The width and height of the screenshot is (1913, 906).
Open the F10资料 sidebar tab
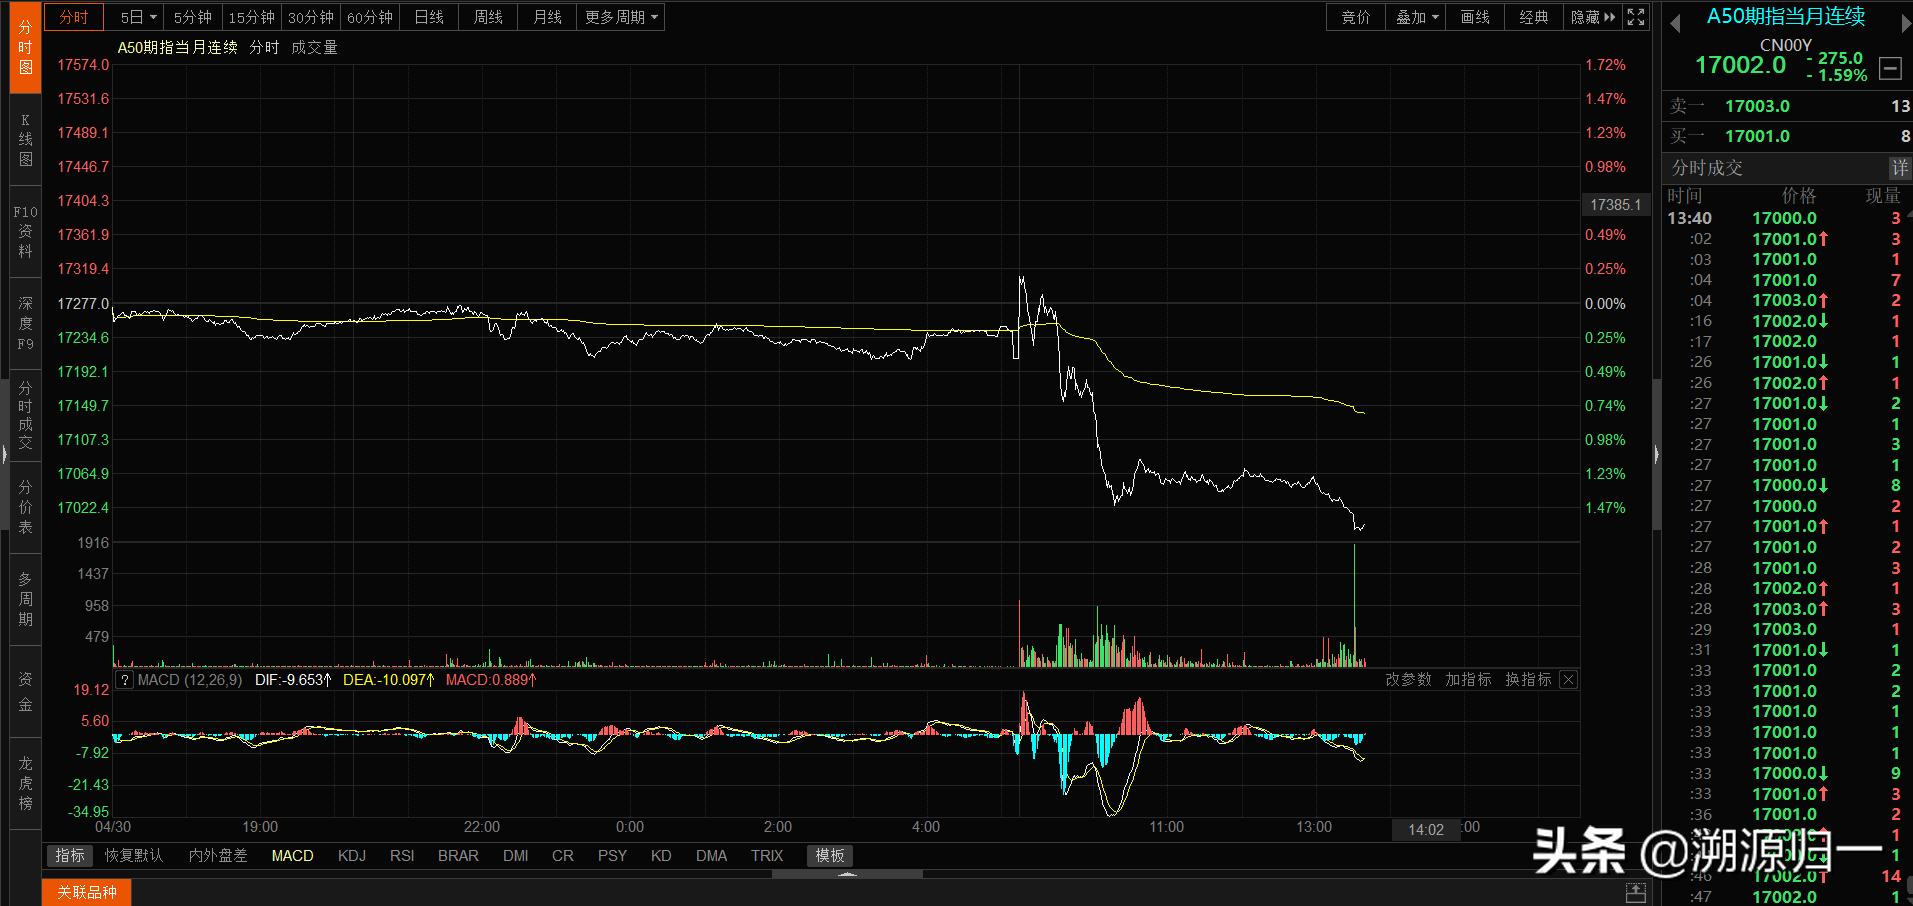25,232
